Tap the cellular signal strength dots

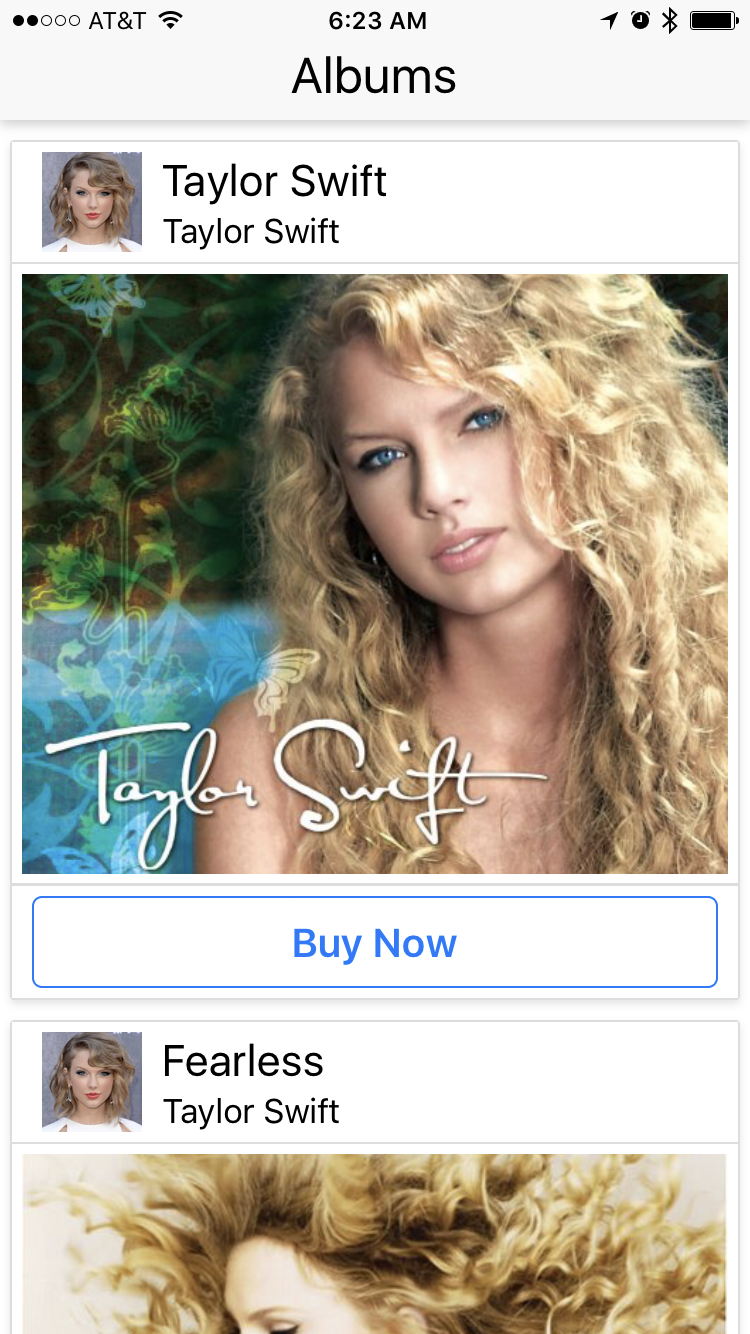click(46, 21)
